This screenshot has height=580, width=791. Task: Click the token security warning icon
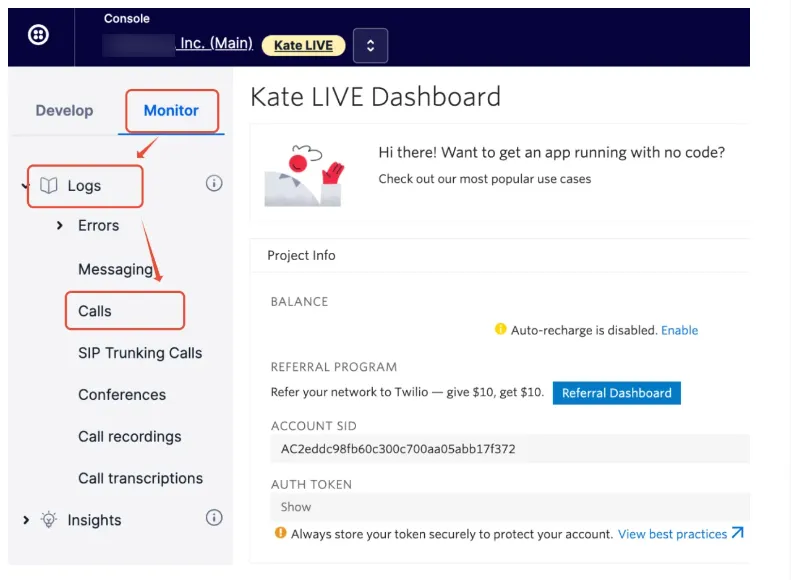point(280,533)
